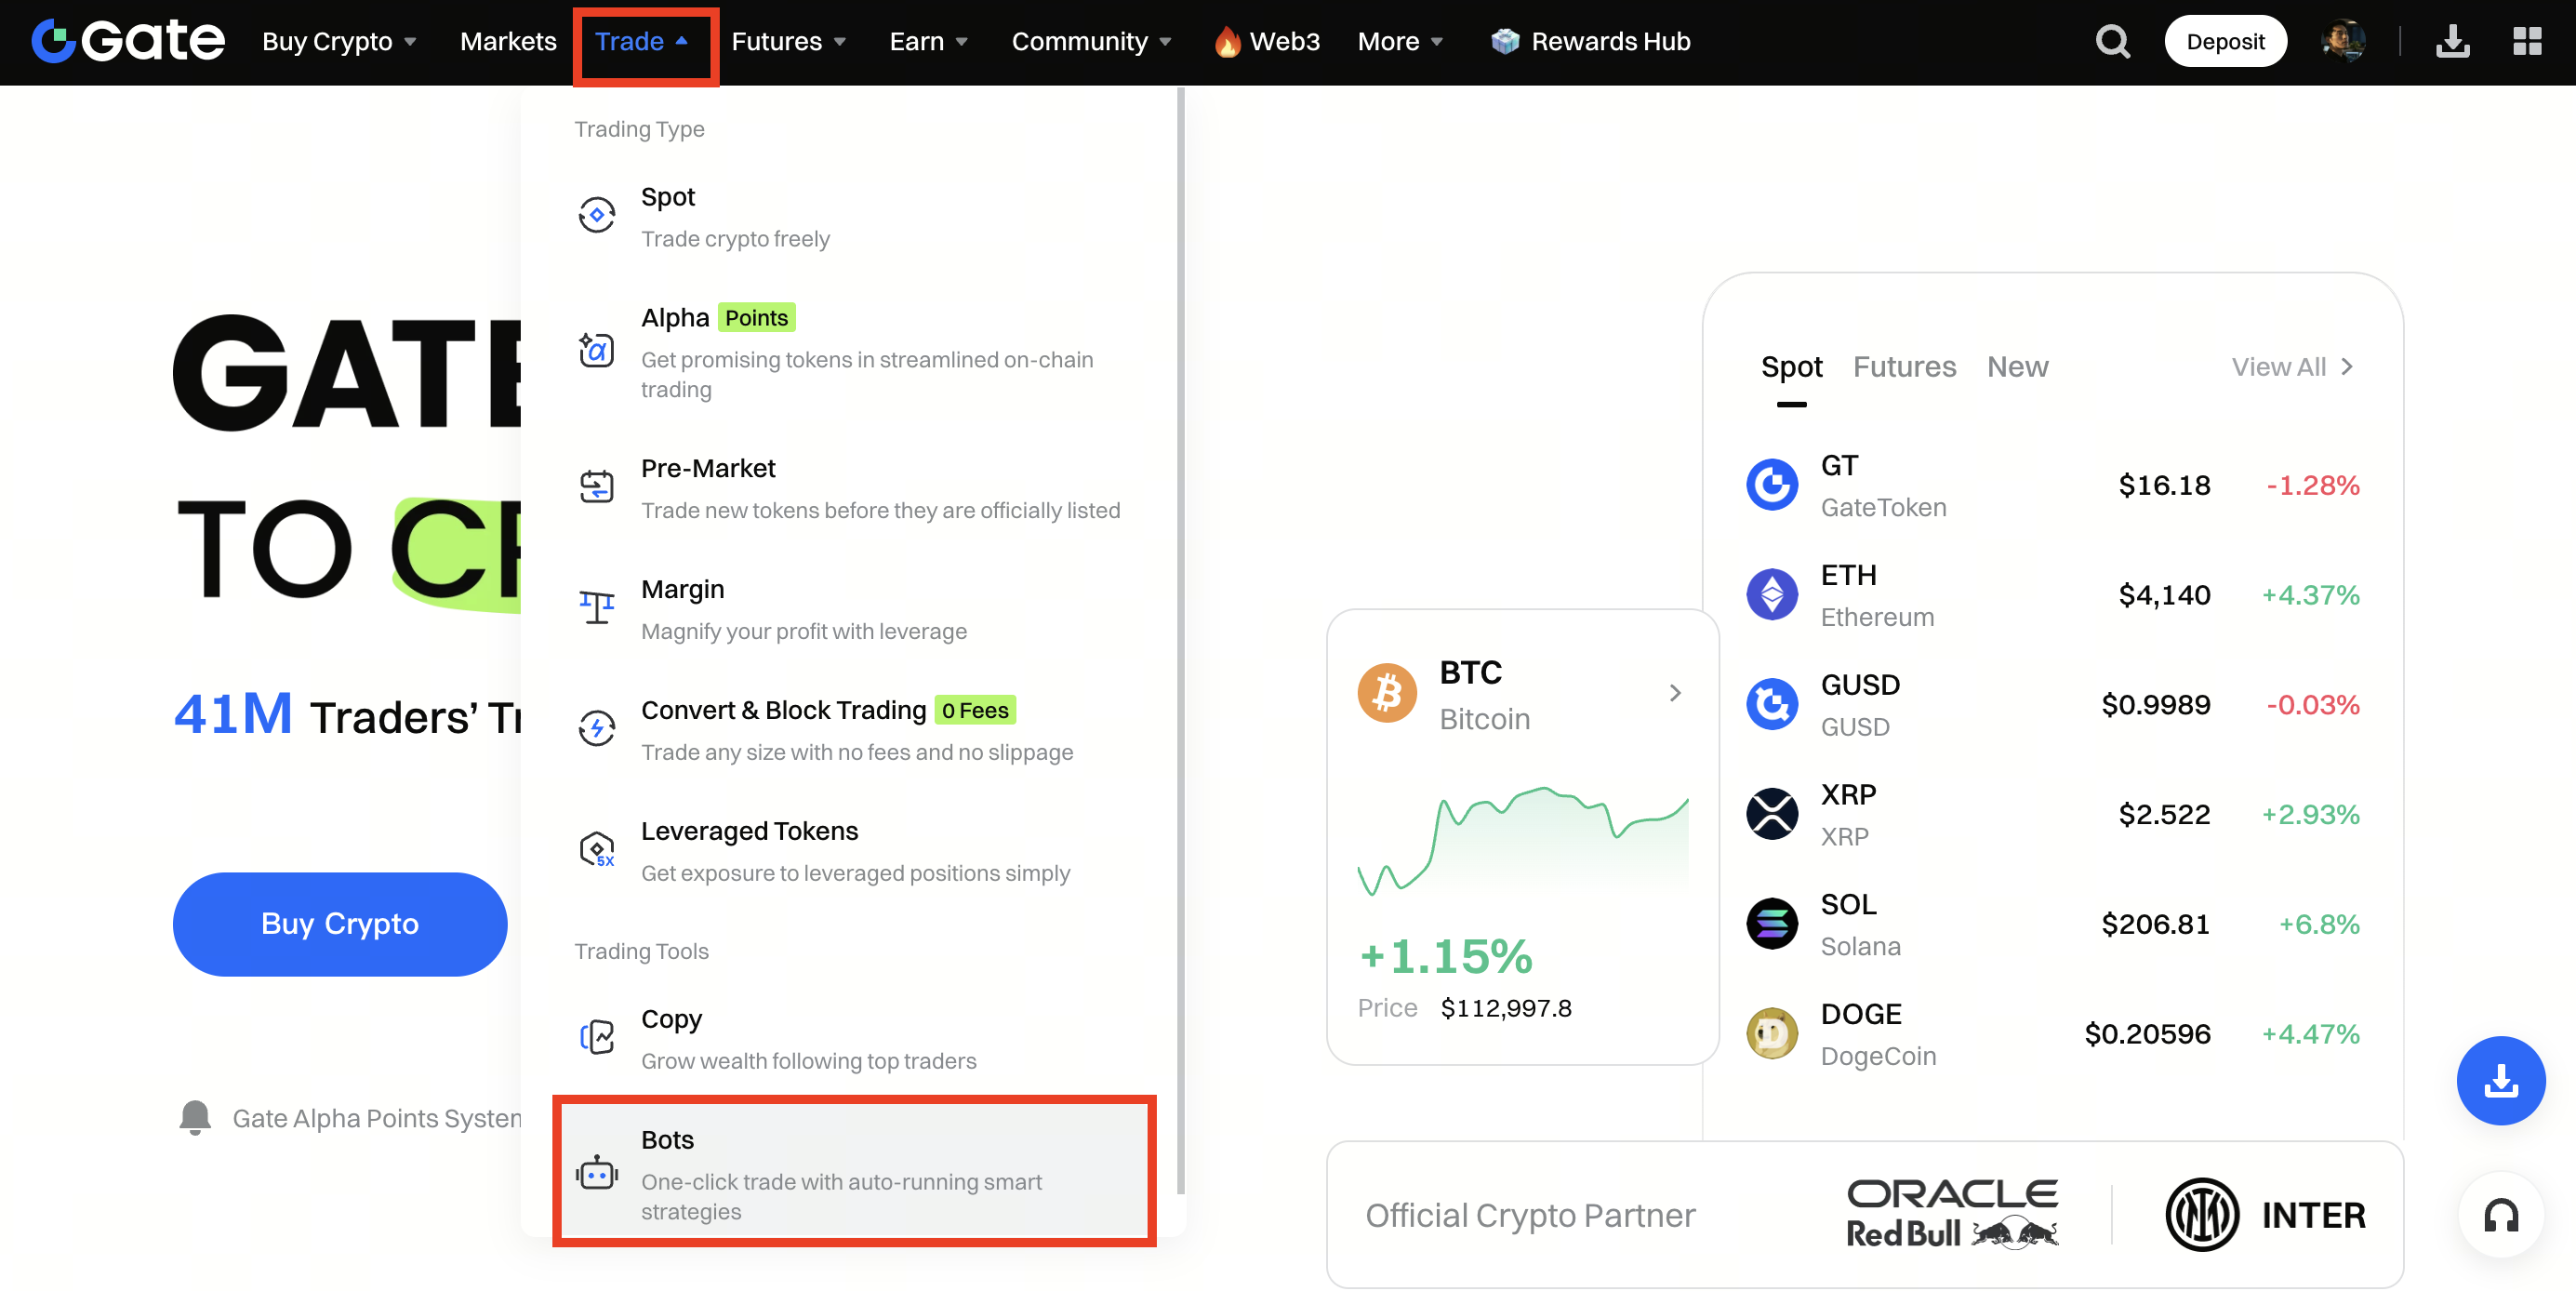Click the Trade menu scrollbar
Screen dimensions: 2576x1291
click(1180, 640)
